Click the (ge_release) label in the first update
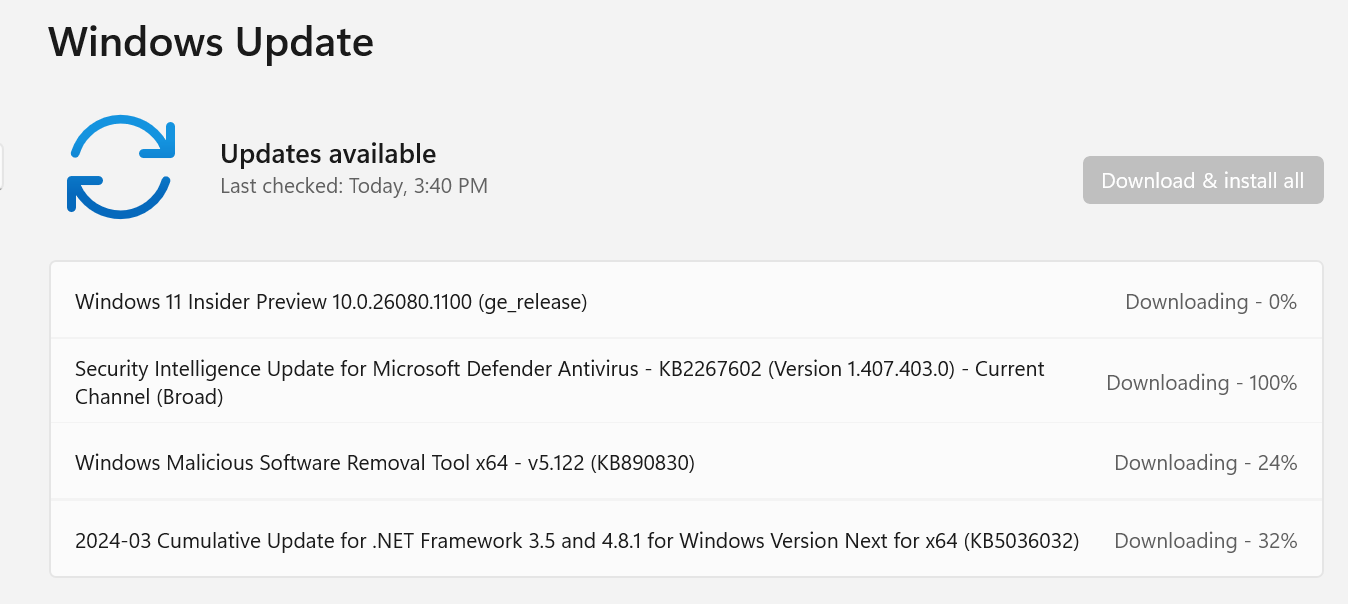This screenshot has width=1348, height=604. pos(532,301)
